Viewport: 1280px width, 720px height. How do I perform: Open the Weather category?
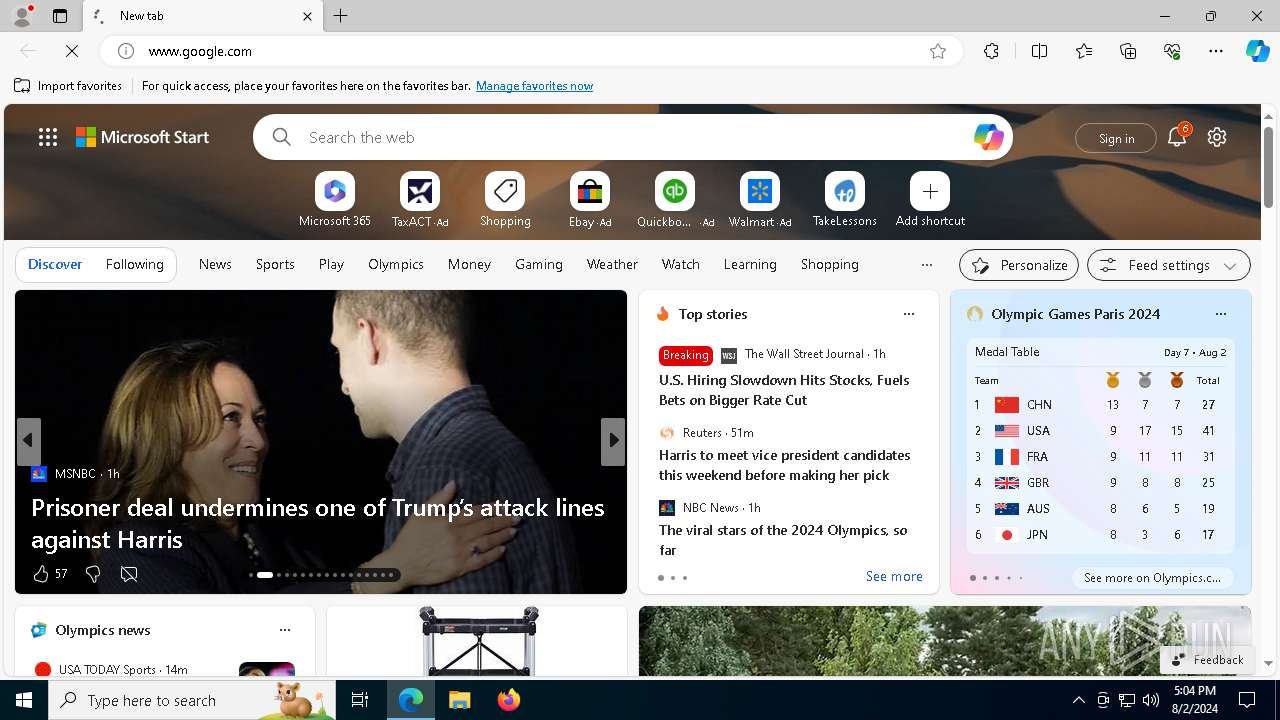pos(612,264)
